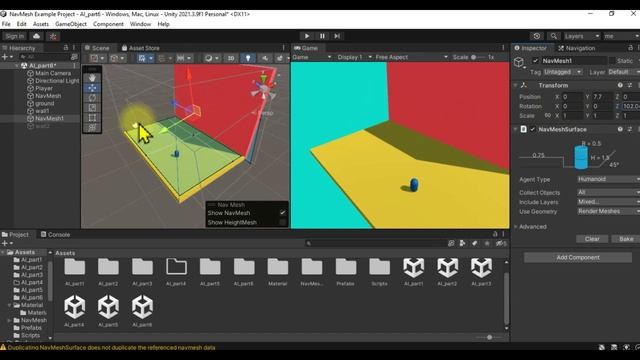The height and width of the screenshot is (360, 640).
Task: Toggle Show NavMesh checkbox
Action: [282, 213]
